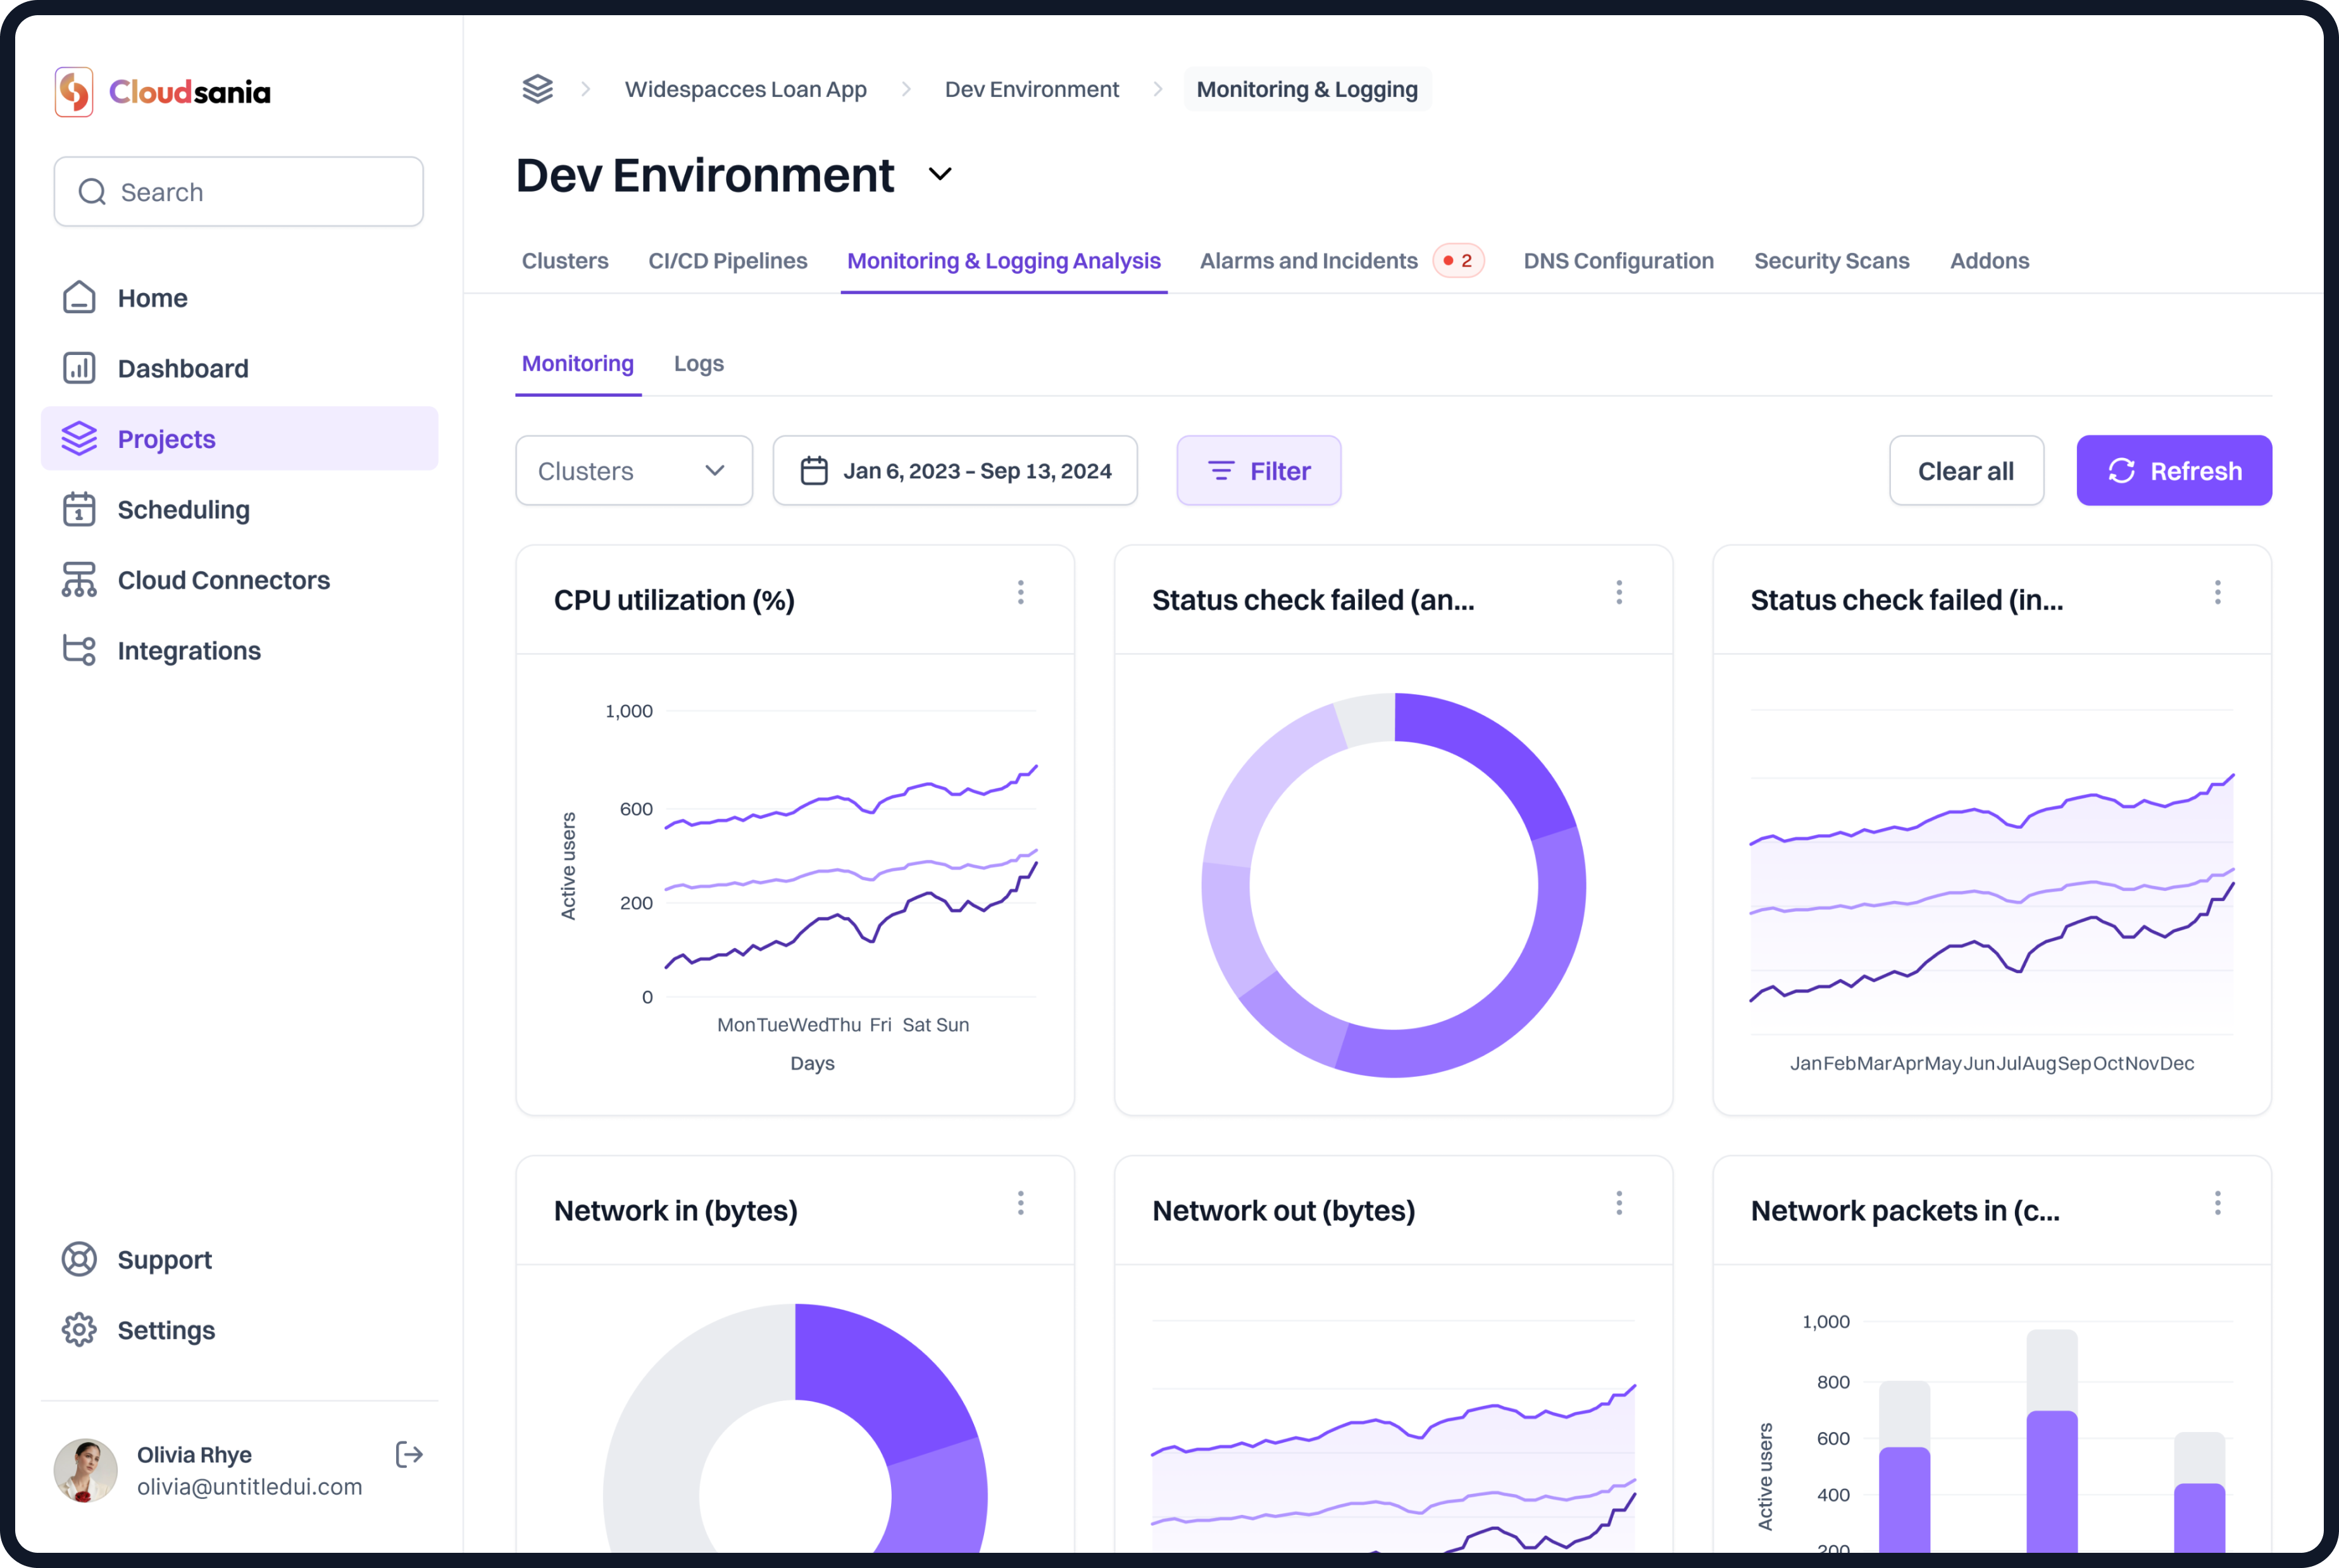2339x1568 pixels.
Task: Go to Widespaces Loan App breadcrumb
Action: (x=746, y=89)
